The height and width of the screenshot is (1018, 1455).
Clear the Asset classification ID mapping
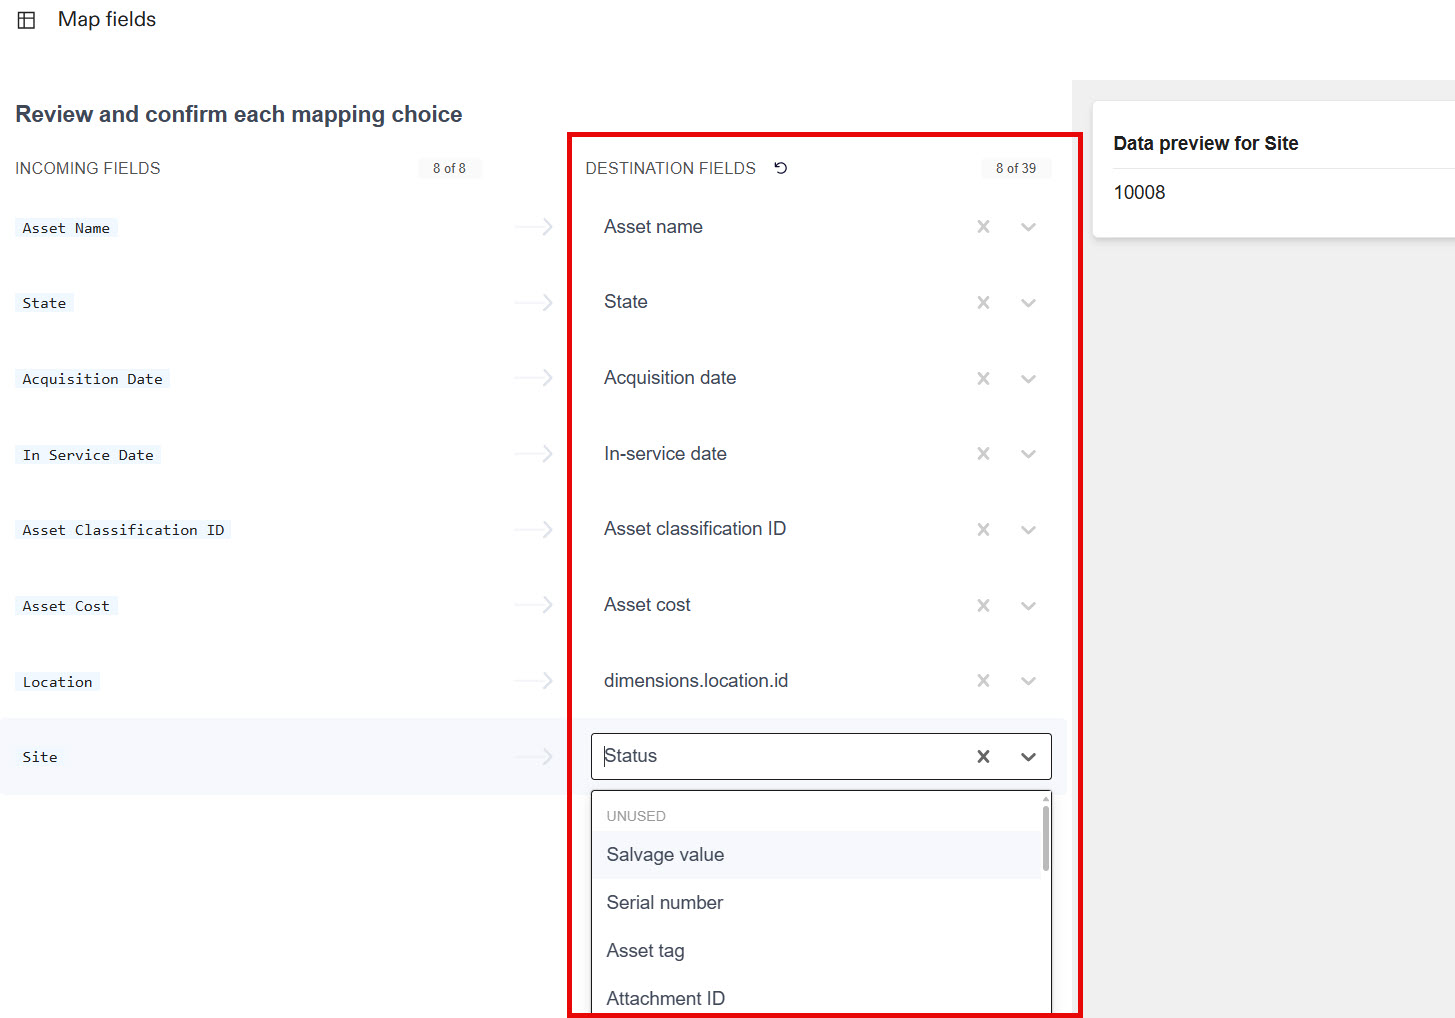click(983, 529)
